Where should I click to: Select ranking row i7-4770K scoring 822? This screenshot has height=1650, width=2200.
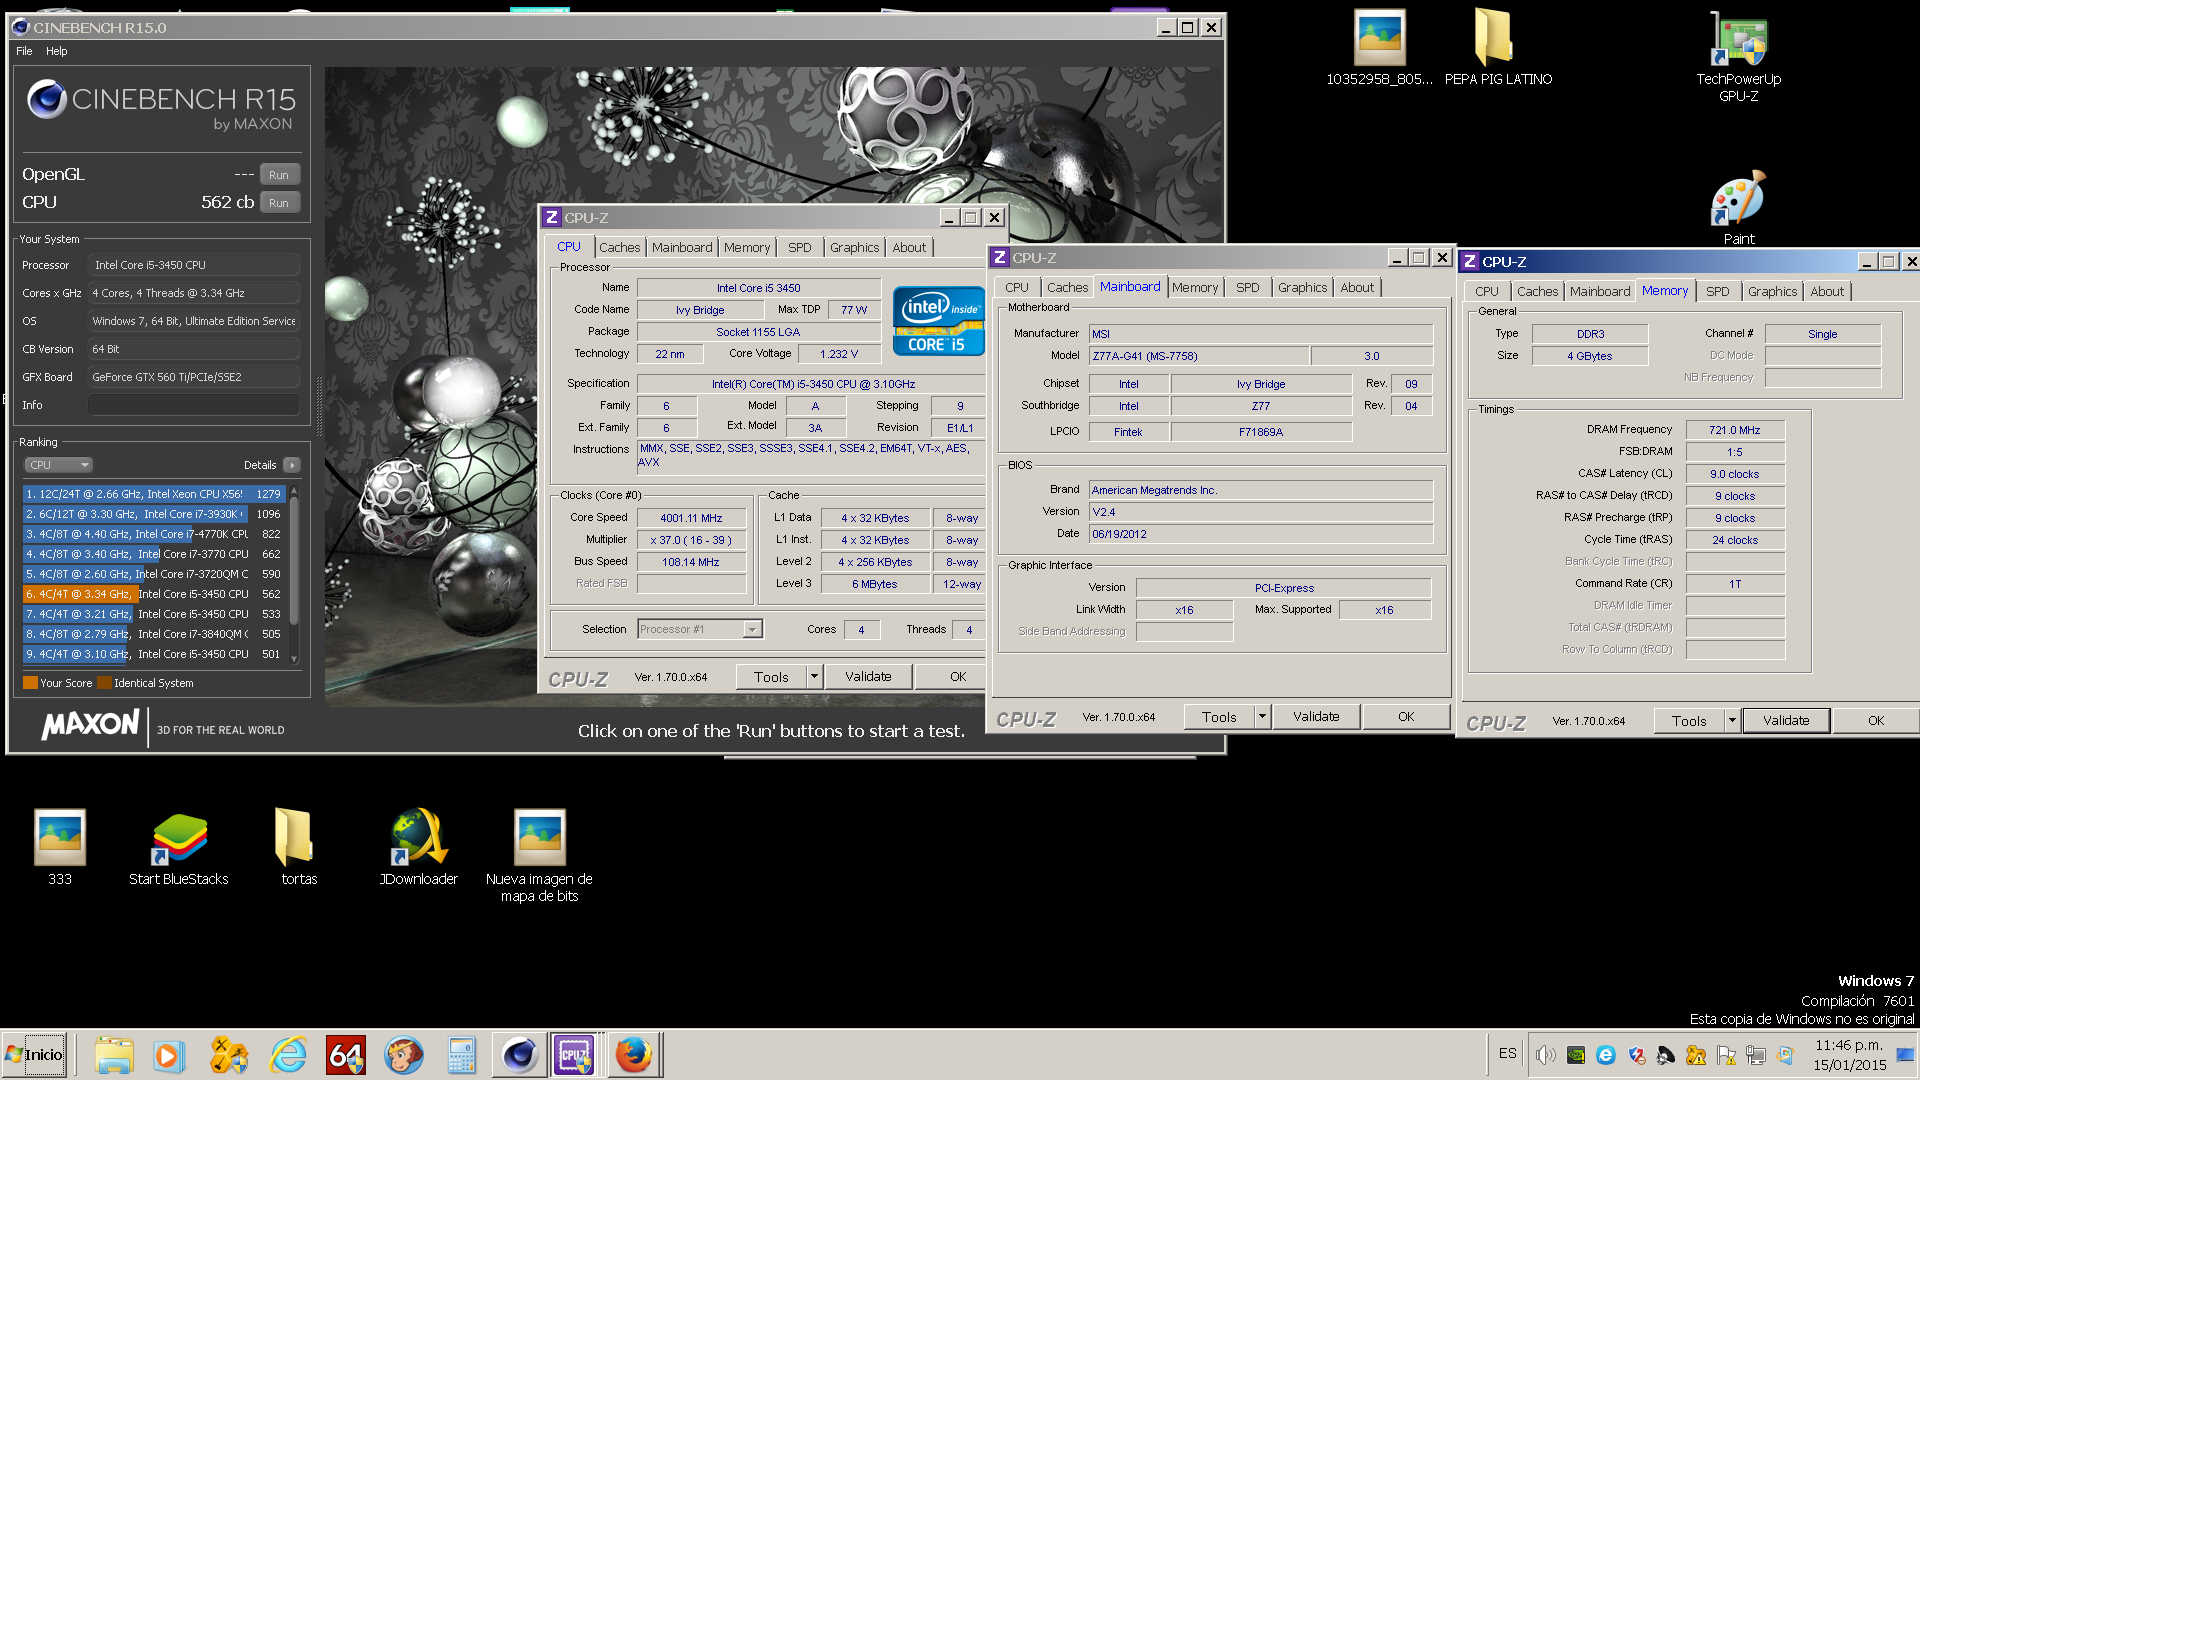[154, 534]
